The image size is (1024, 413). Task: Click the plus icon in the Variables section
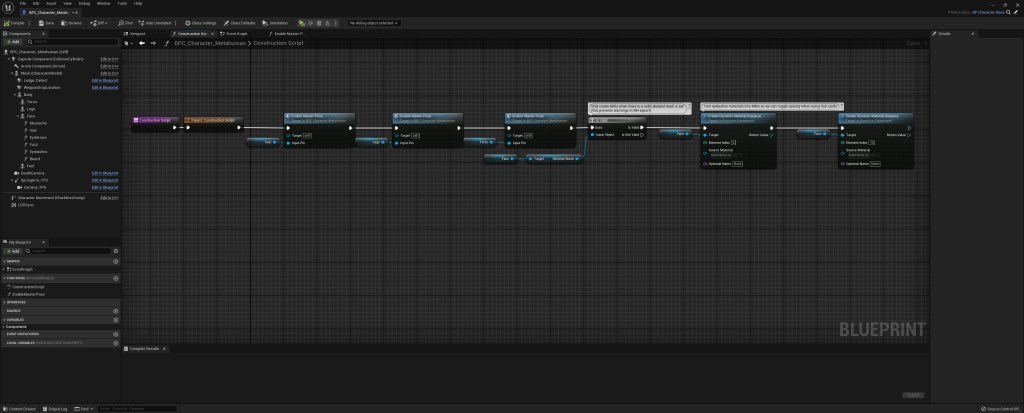click(x=116, y=318)
